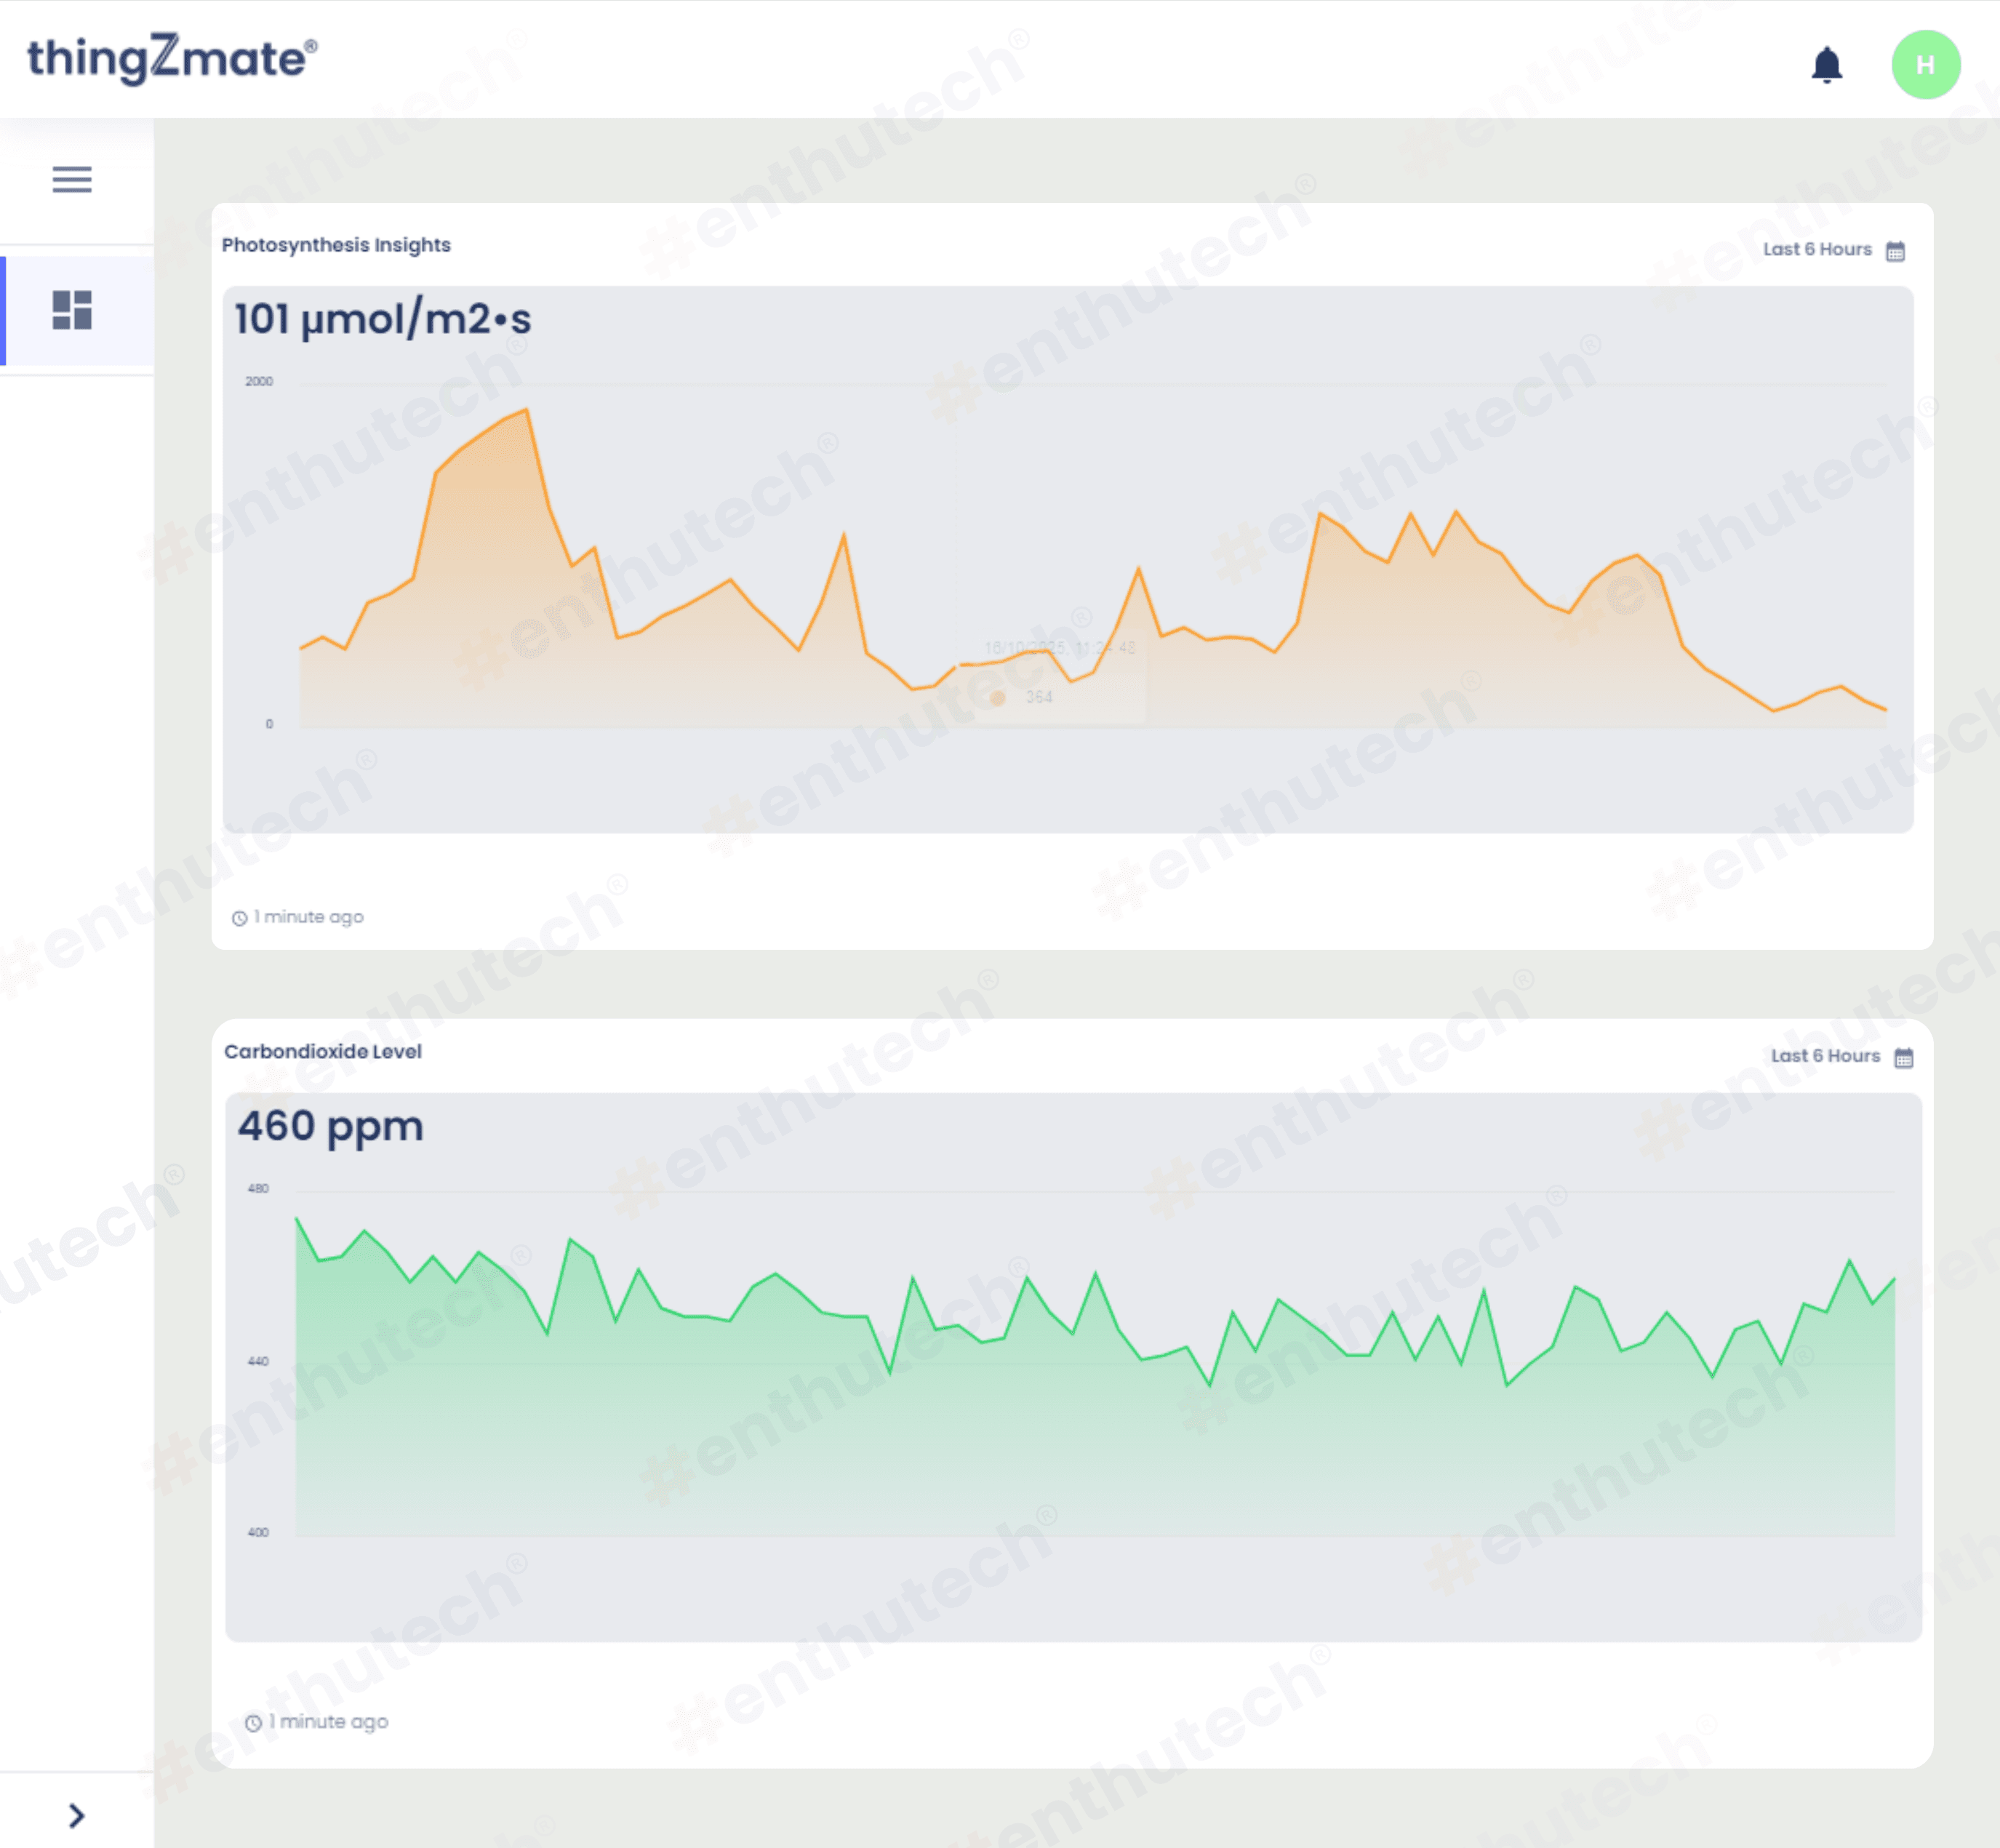The height and width of the screenshot is (1848, 2000).
Task: Open the notifications bell icon
Action: pyautogui.click(x=1826, y=65)
